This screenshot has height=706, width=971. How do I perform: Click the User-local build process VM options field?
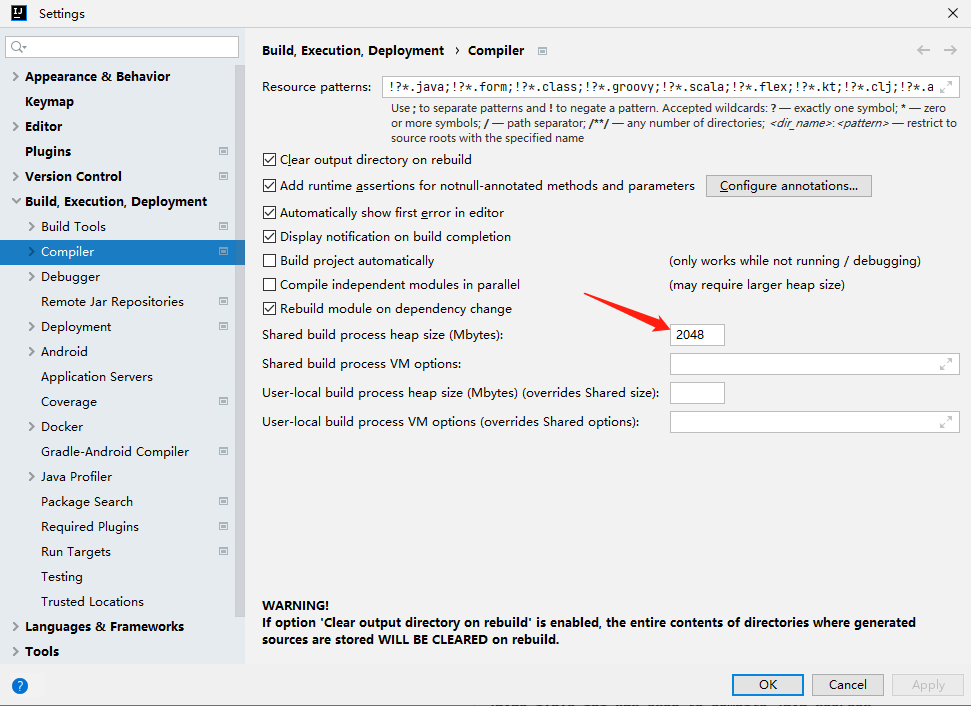point(815,422)
